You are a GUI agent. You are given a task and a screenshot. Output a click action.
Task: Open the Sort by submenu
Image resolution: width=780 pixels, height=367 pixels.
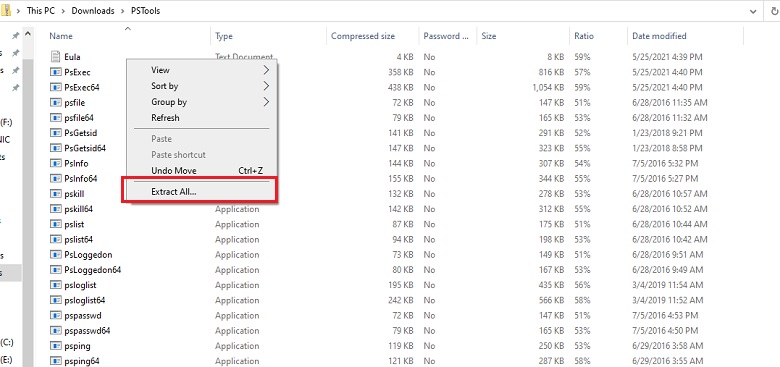pos(202,86)
